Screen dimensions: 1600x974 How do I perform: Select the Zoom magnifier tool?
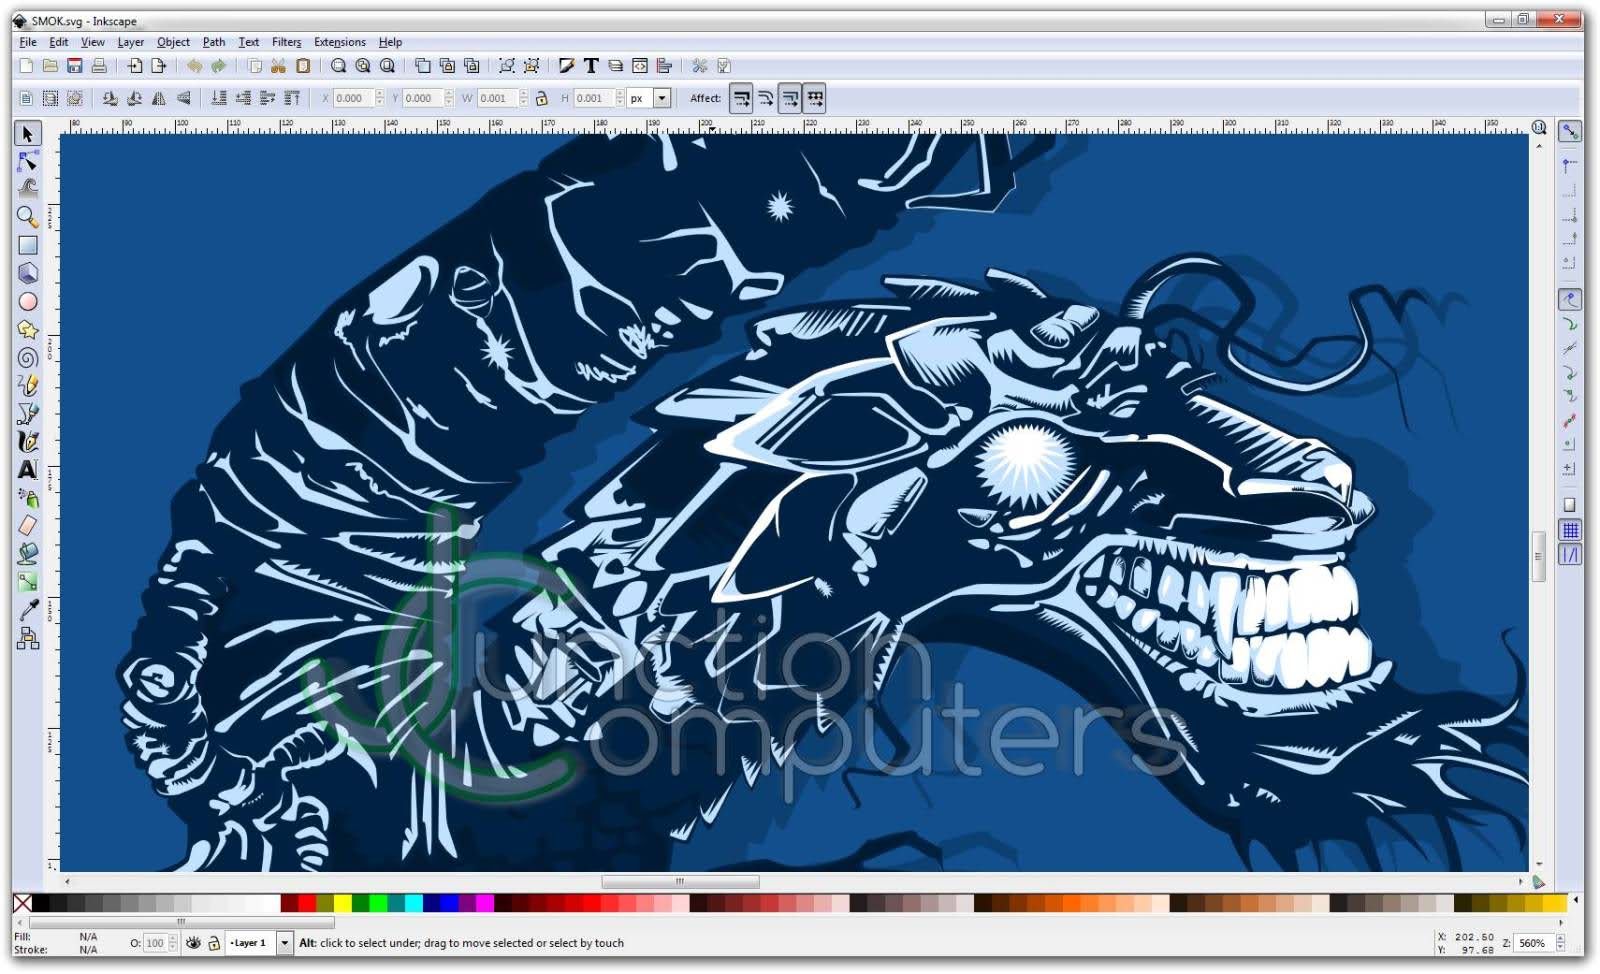(x=28, y=217)
